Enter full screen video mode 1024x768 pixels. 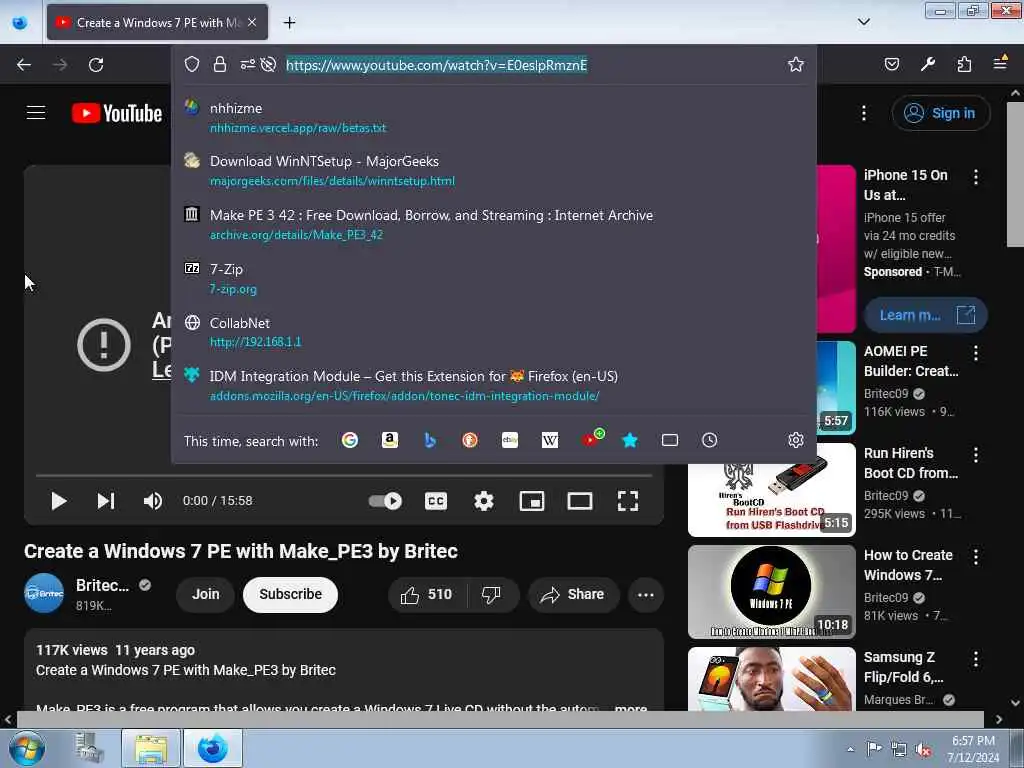point(628,501)
